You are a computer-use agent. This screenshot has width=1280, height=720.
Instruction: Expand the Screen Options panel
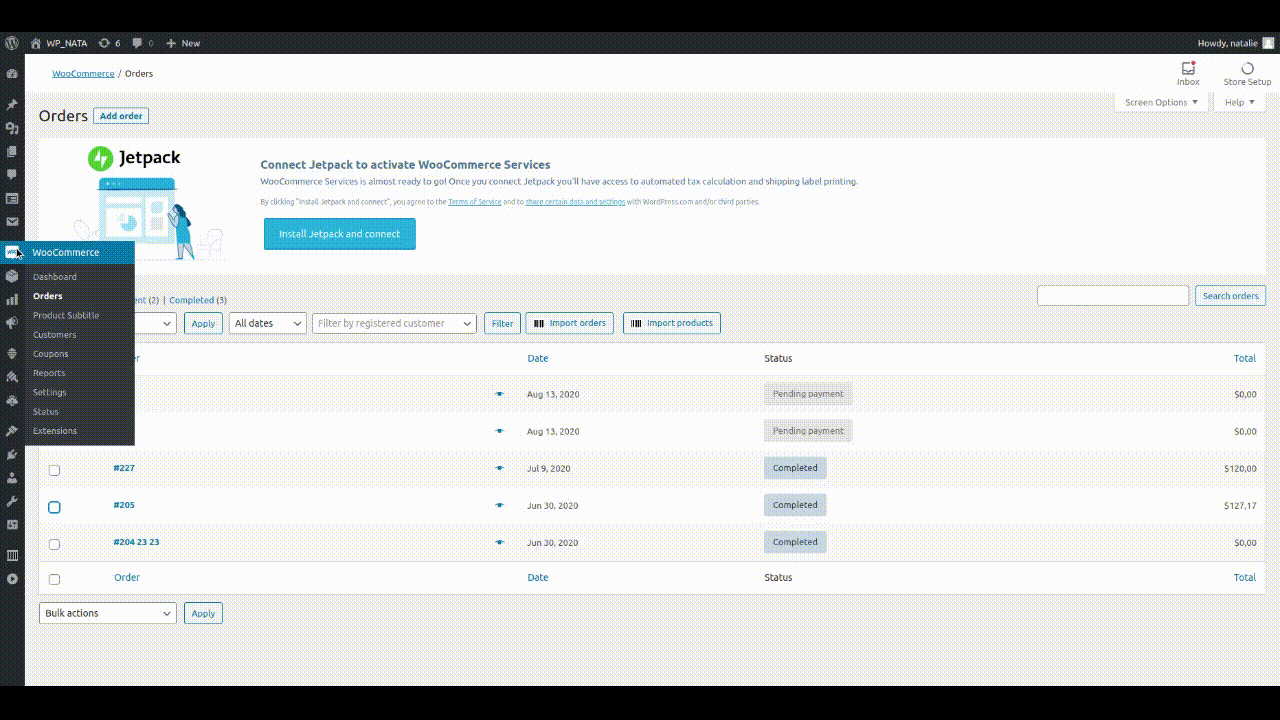[x=1160, y=102]
